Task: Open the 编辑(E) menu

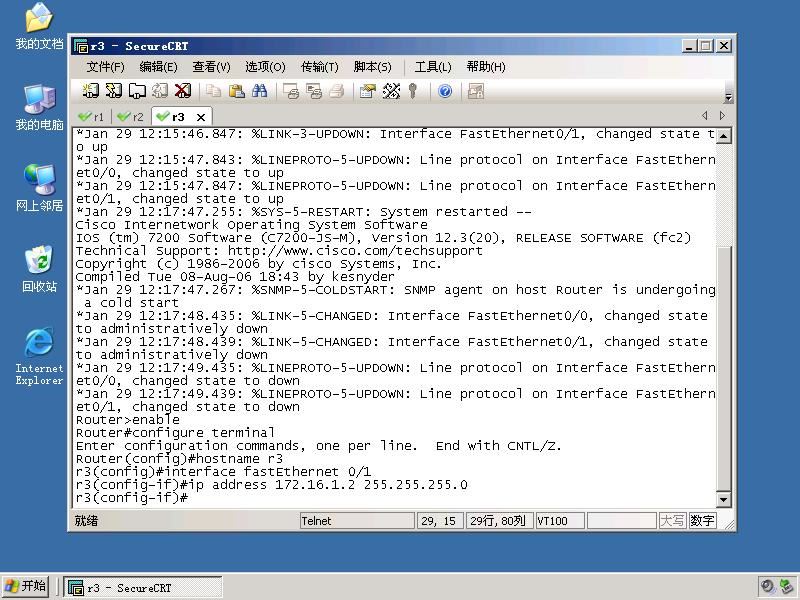Action: click(158, 67)
